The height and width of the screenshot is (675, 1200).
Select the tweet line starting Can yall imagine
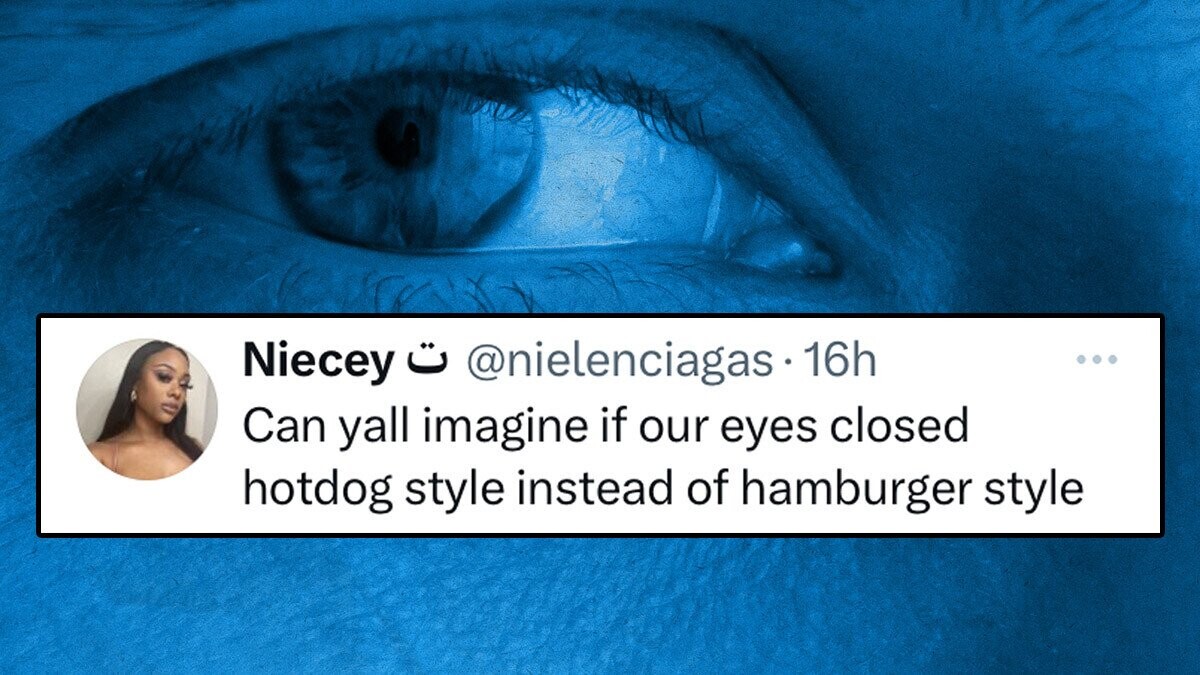(x=607, y=428)
